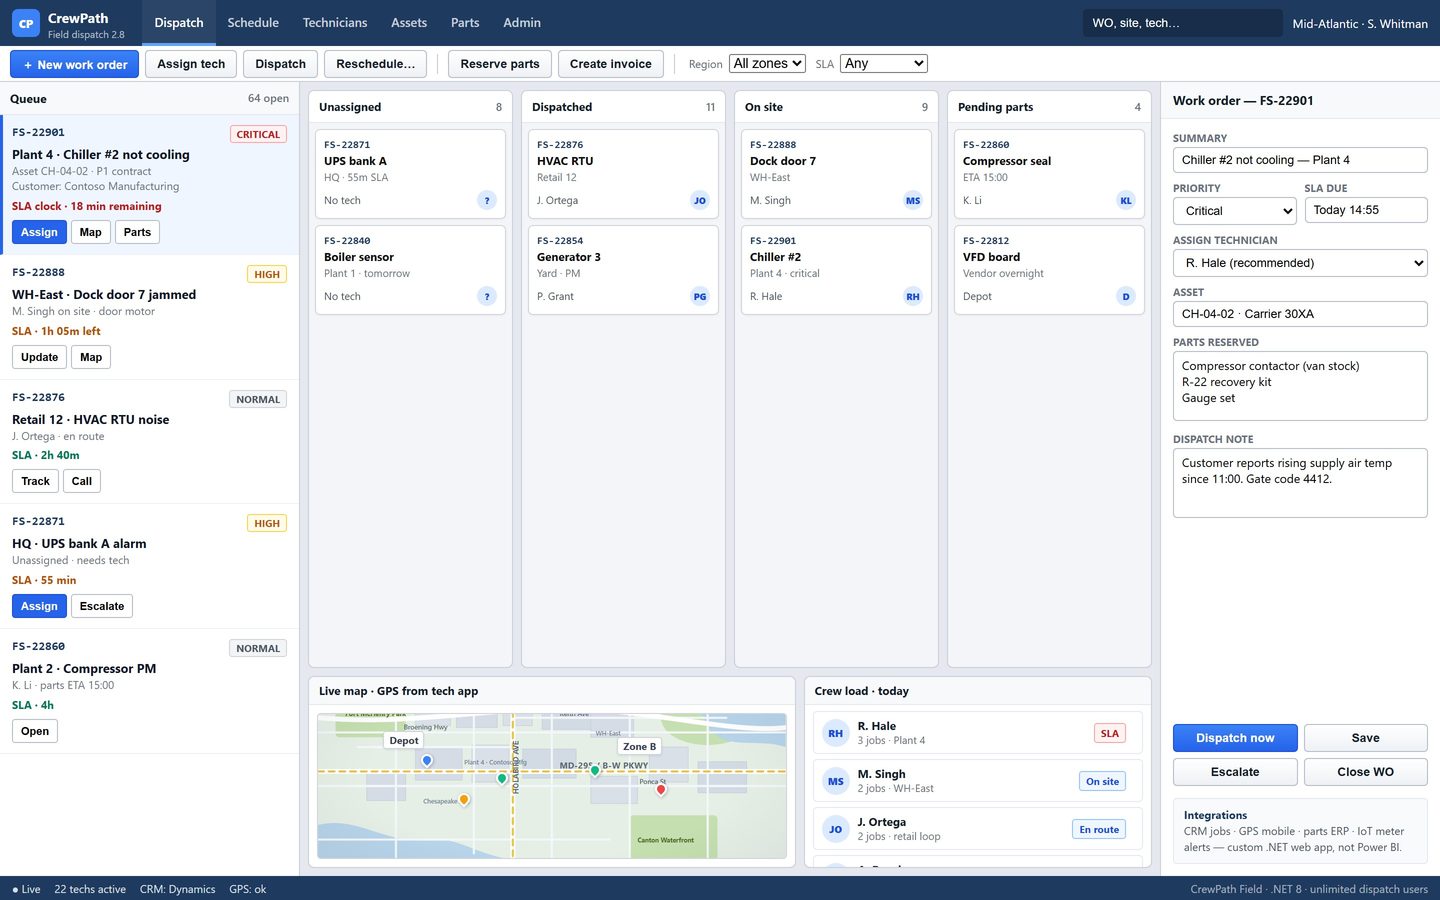Screen dimensions: 1440x900
Task: Click RH avatar in Crew load list
Action: [x=836, y=733]
